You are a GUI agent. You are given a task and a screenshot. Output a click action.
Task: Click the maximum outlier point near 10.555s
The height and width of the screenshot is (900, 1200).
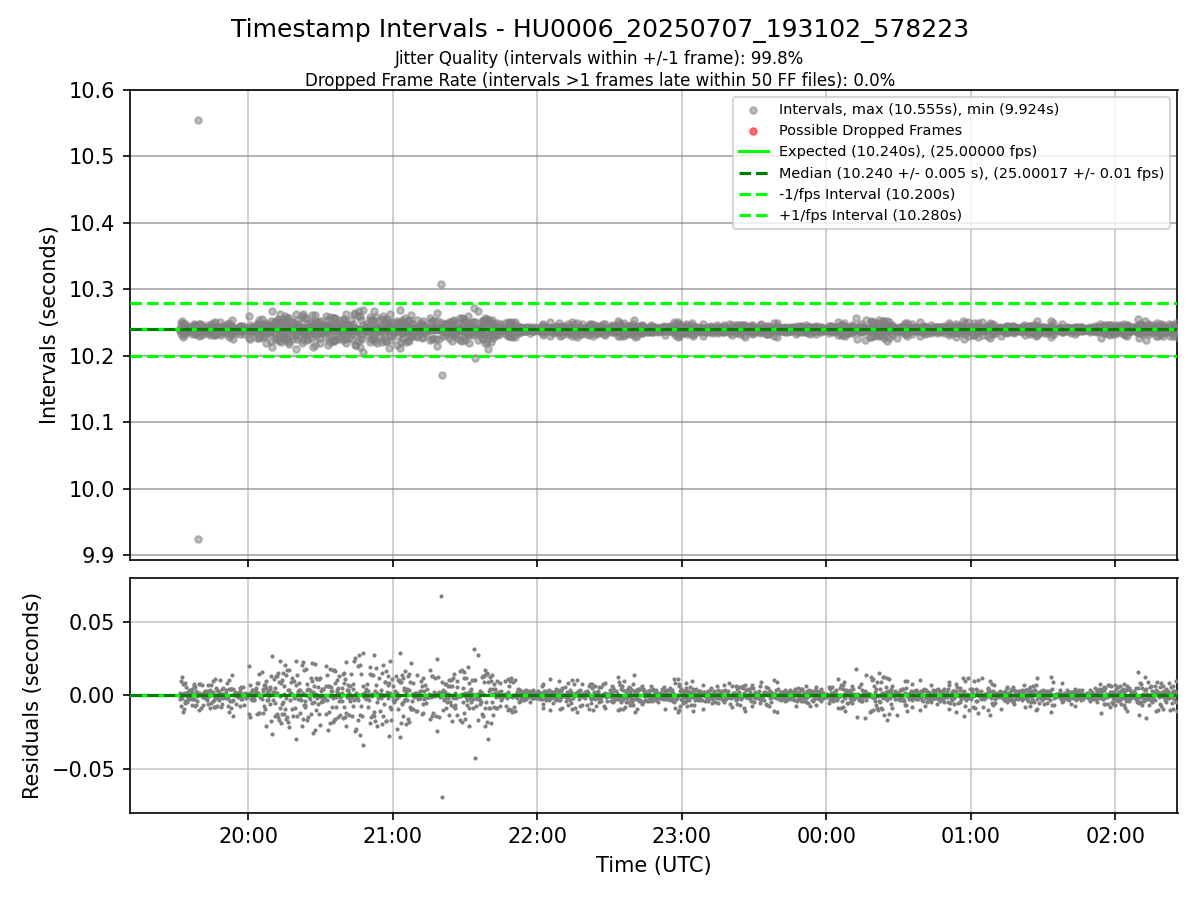tap(198, 120)
